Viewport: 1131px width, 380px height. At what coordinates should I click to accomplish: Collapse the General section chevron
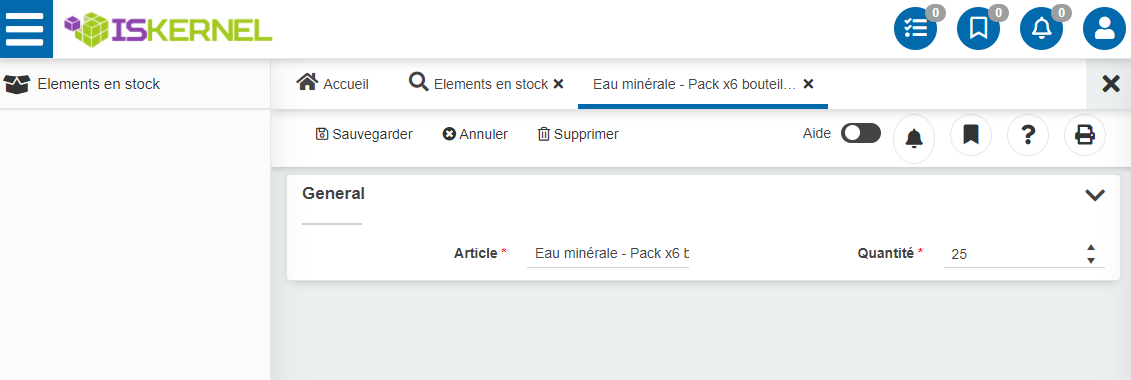1095,195
